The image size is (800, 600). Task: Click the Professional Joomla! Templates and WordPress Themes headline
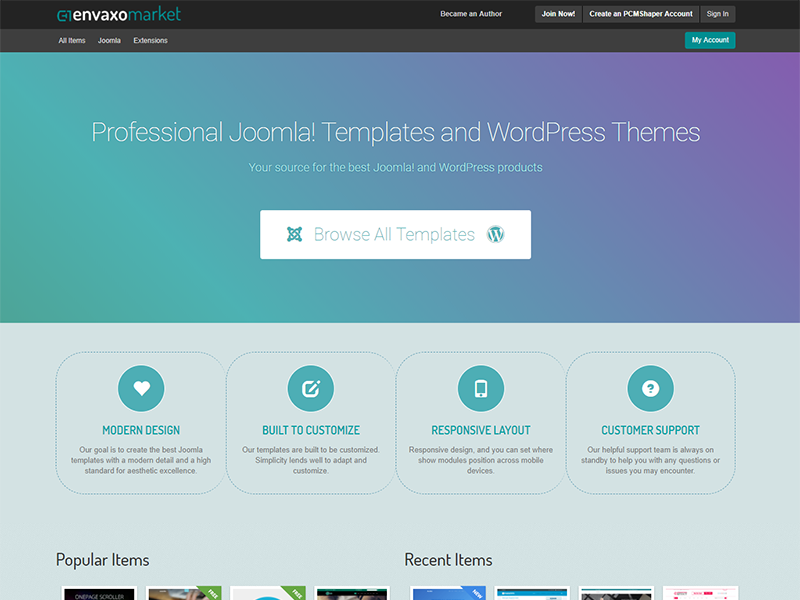(x=395, y=132)
